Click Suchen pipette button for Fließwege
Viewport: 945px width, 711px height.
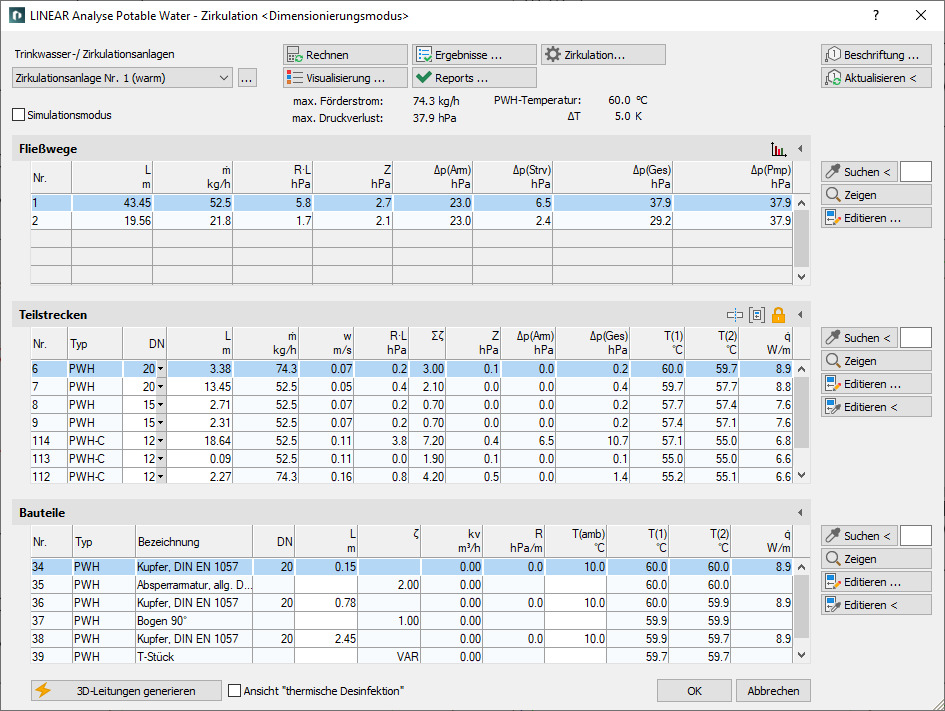point(859,172)
